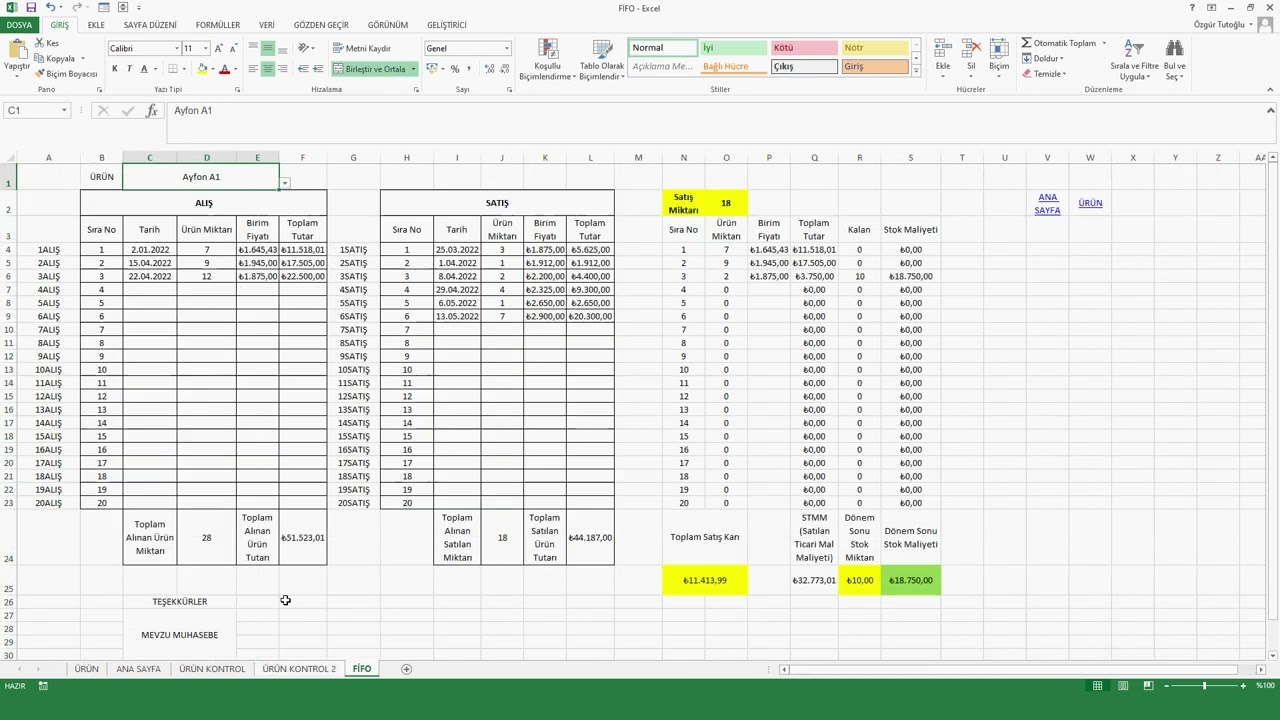
Task: Switch to page layout view in status bar
Action: click(x=1123, y=686)
